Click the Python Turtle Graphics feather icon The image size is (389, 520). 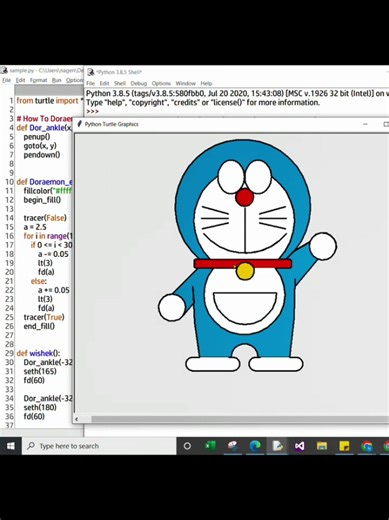tap(79, 124)
